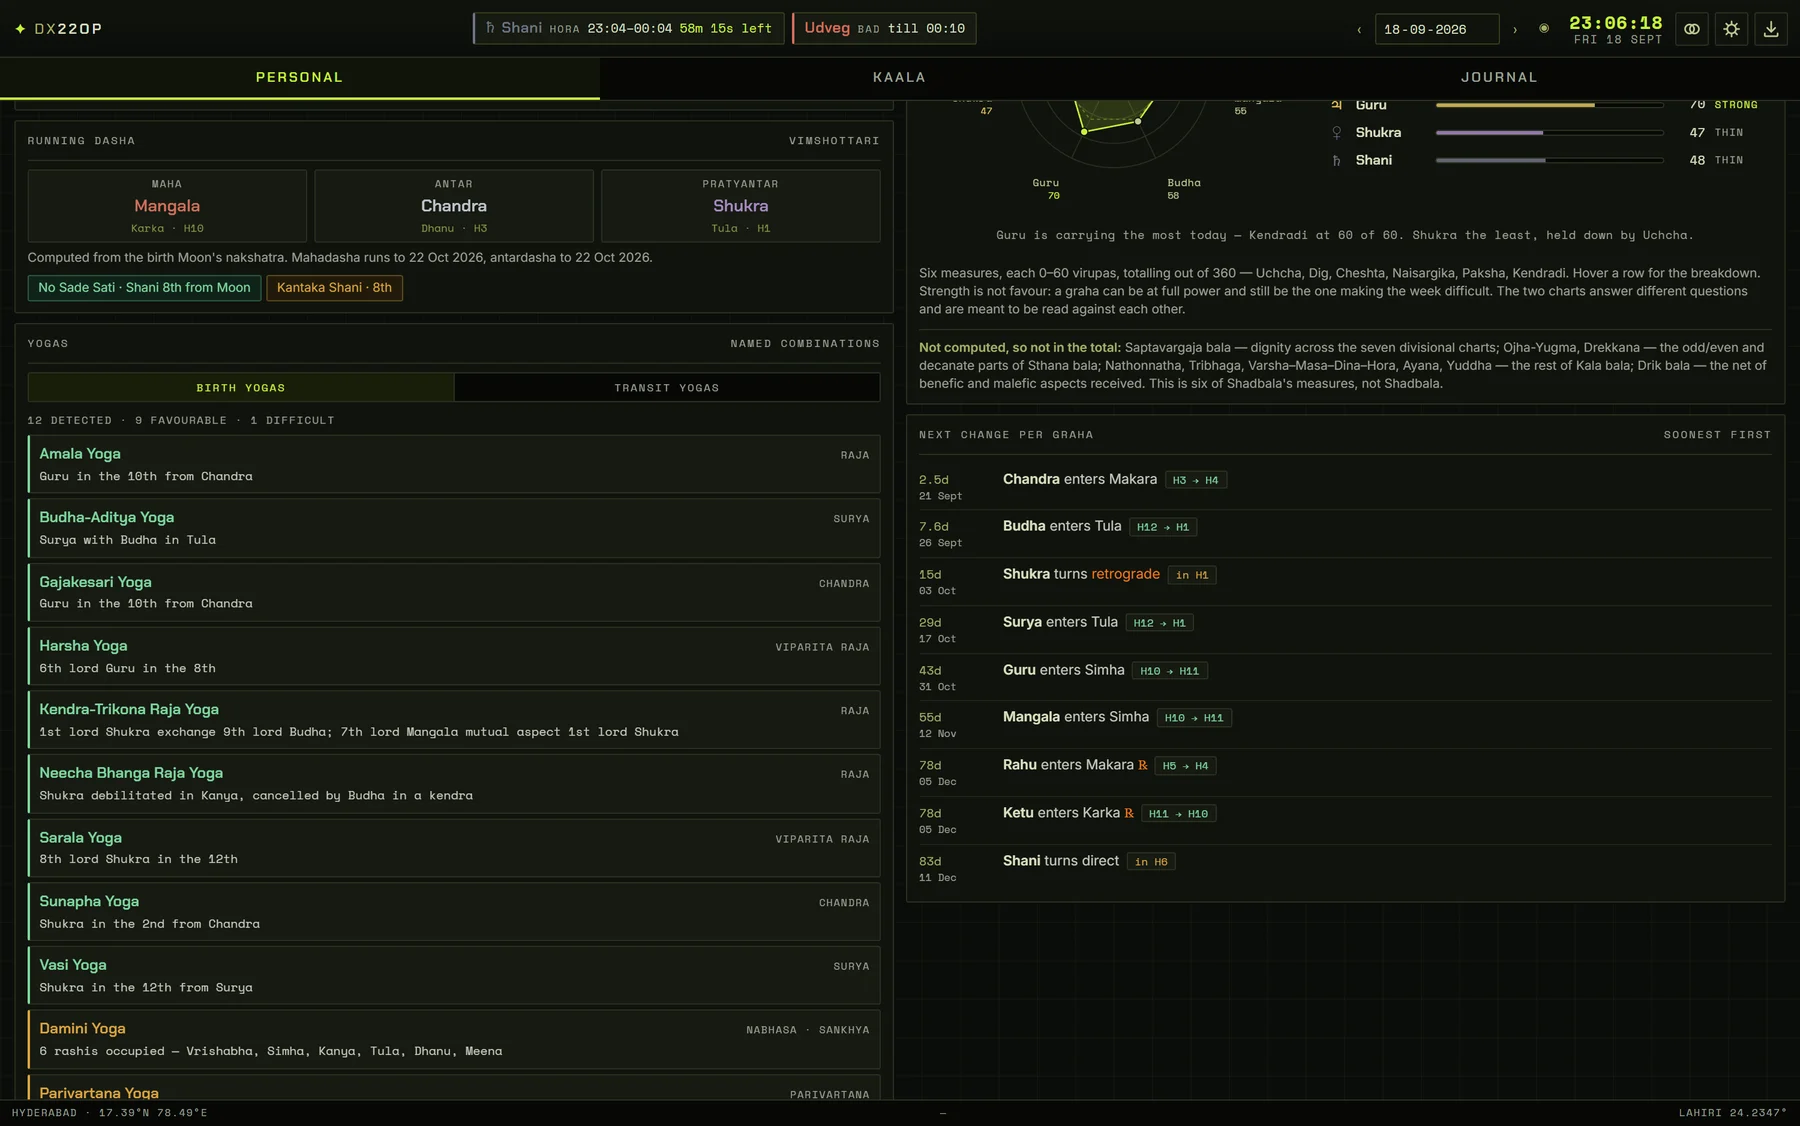Click the 'Guru 70' label on the radar chart
The image size is (1800, 1126).
point(1046,189)
